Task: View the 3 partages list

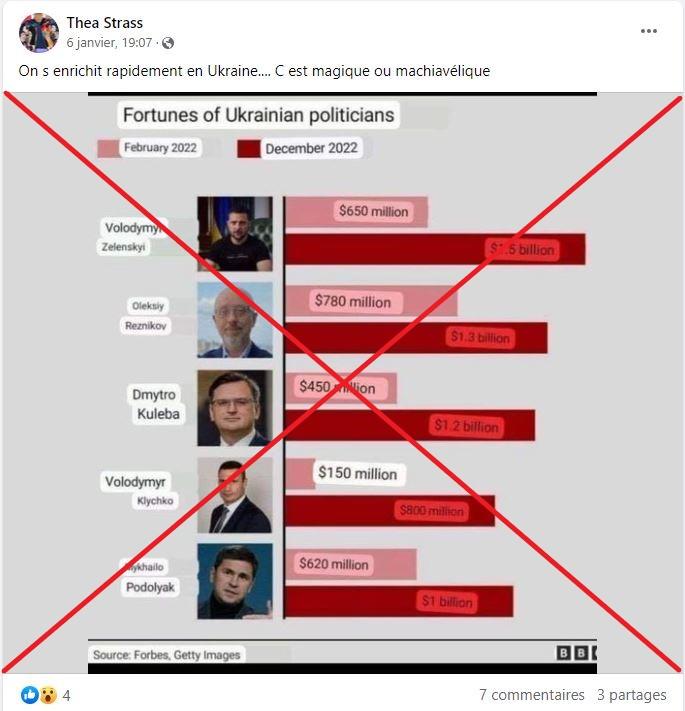Action: point(632,695)
